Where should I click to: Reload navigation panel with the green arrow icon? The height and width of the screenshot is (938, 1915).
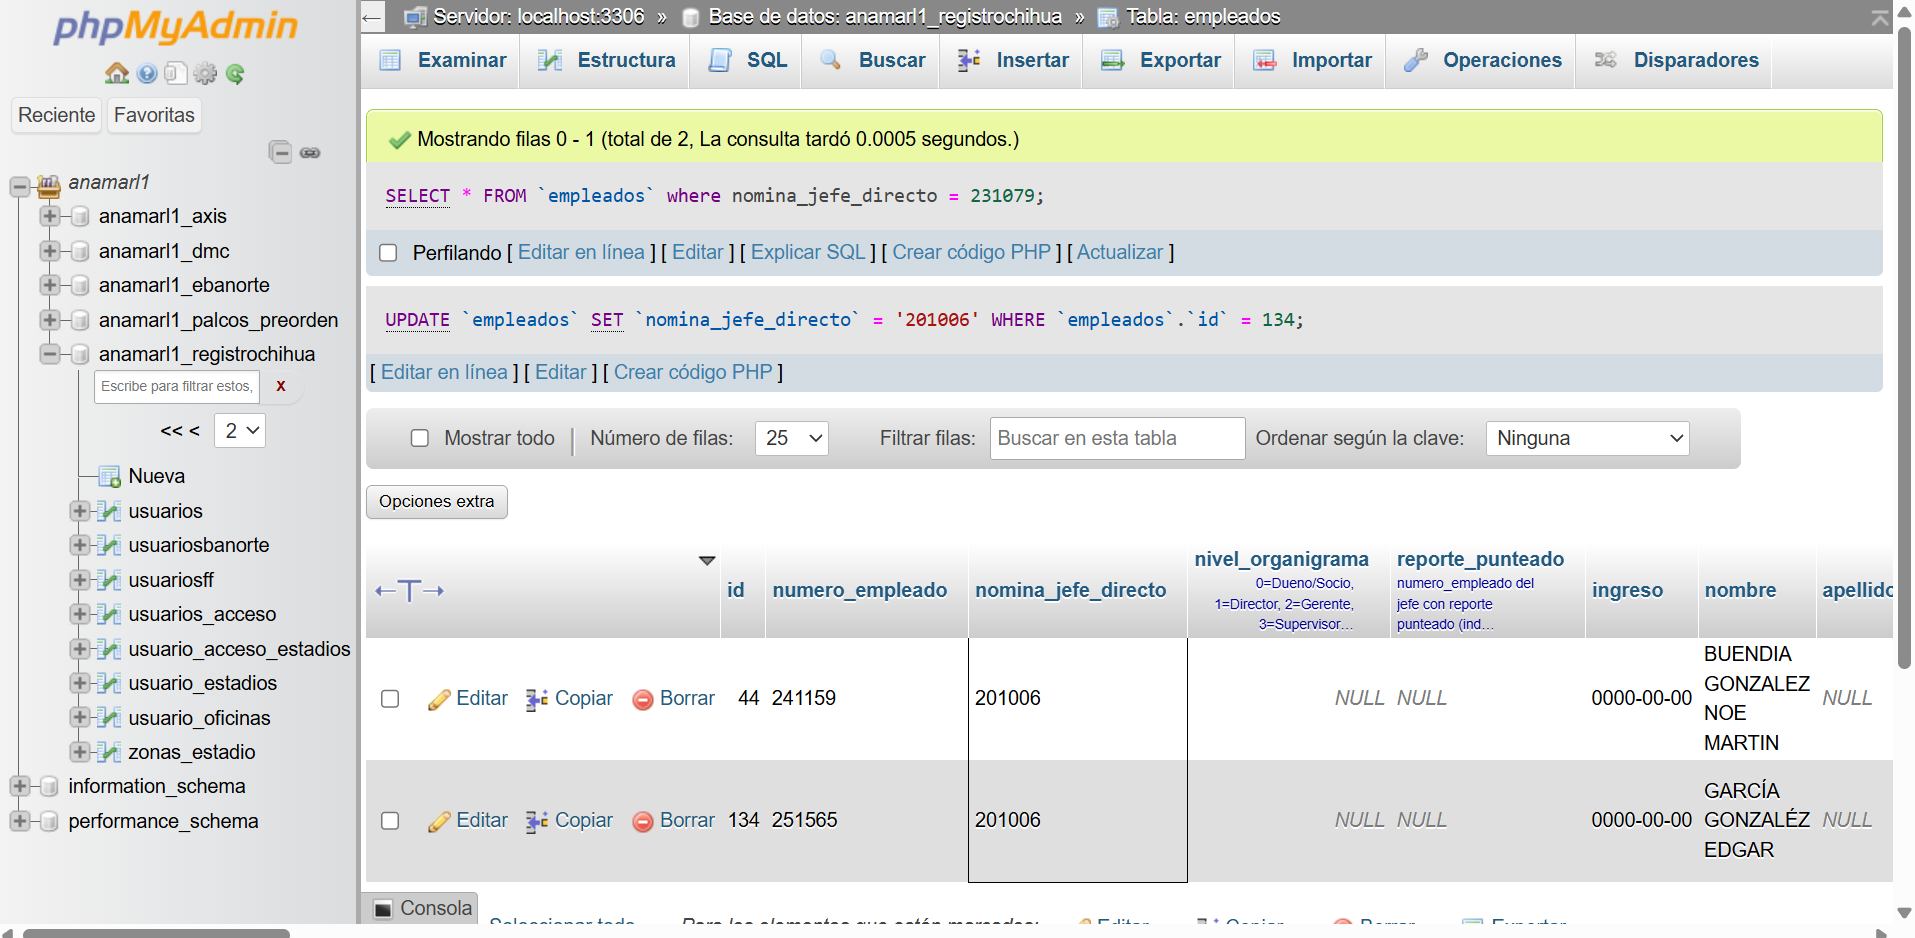pos(235,73)
